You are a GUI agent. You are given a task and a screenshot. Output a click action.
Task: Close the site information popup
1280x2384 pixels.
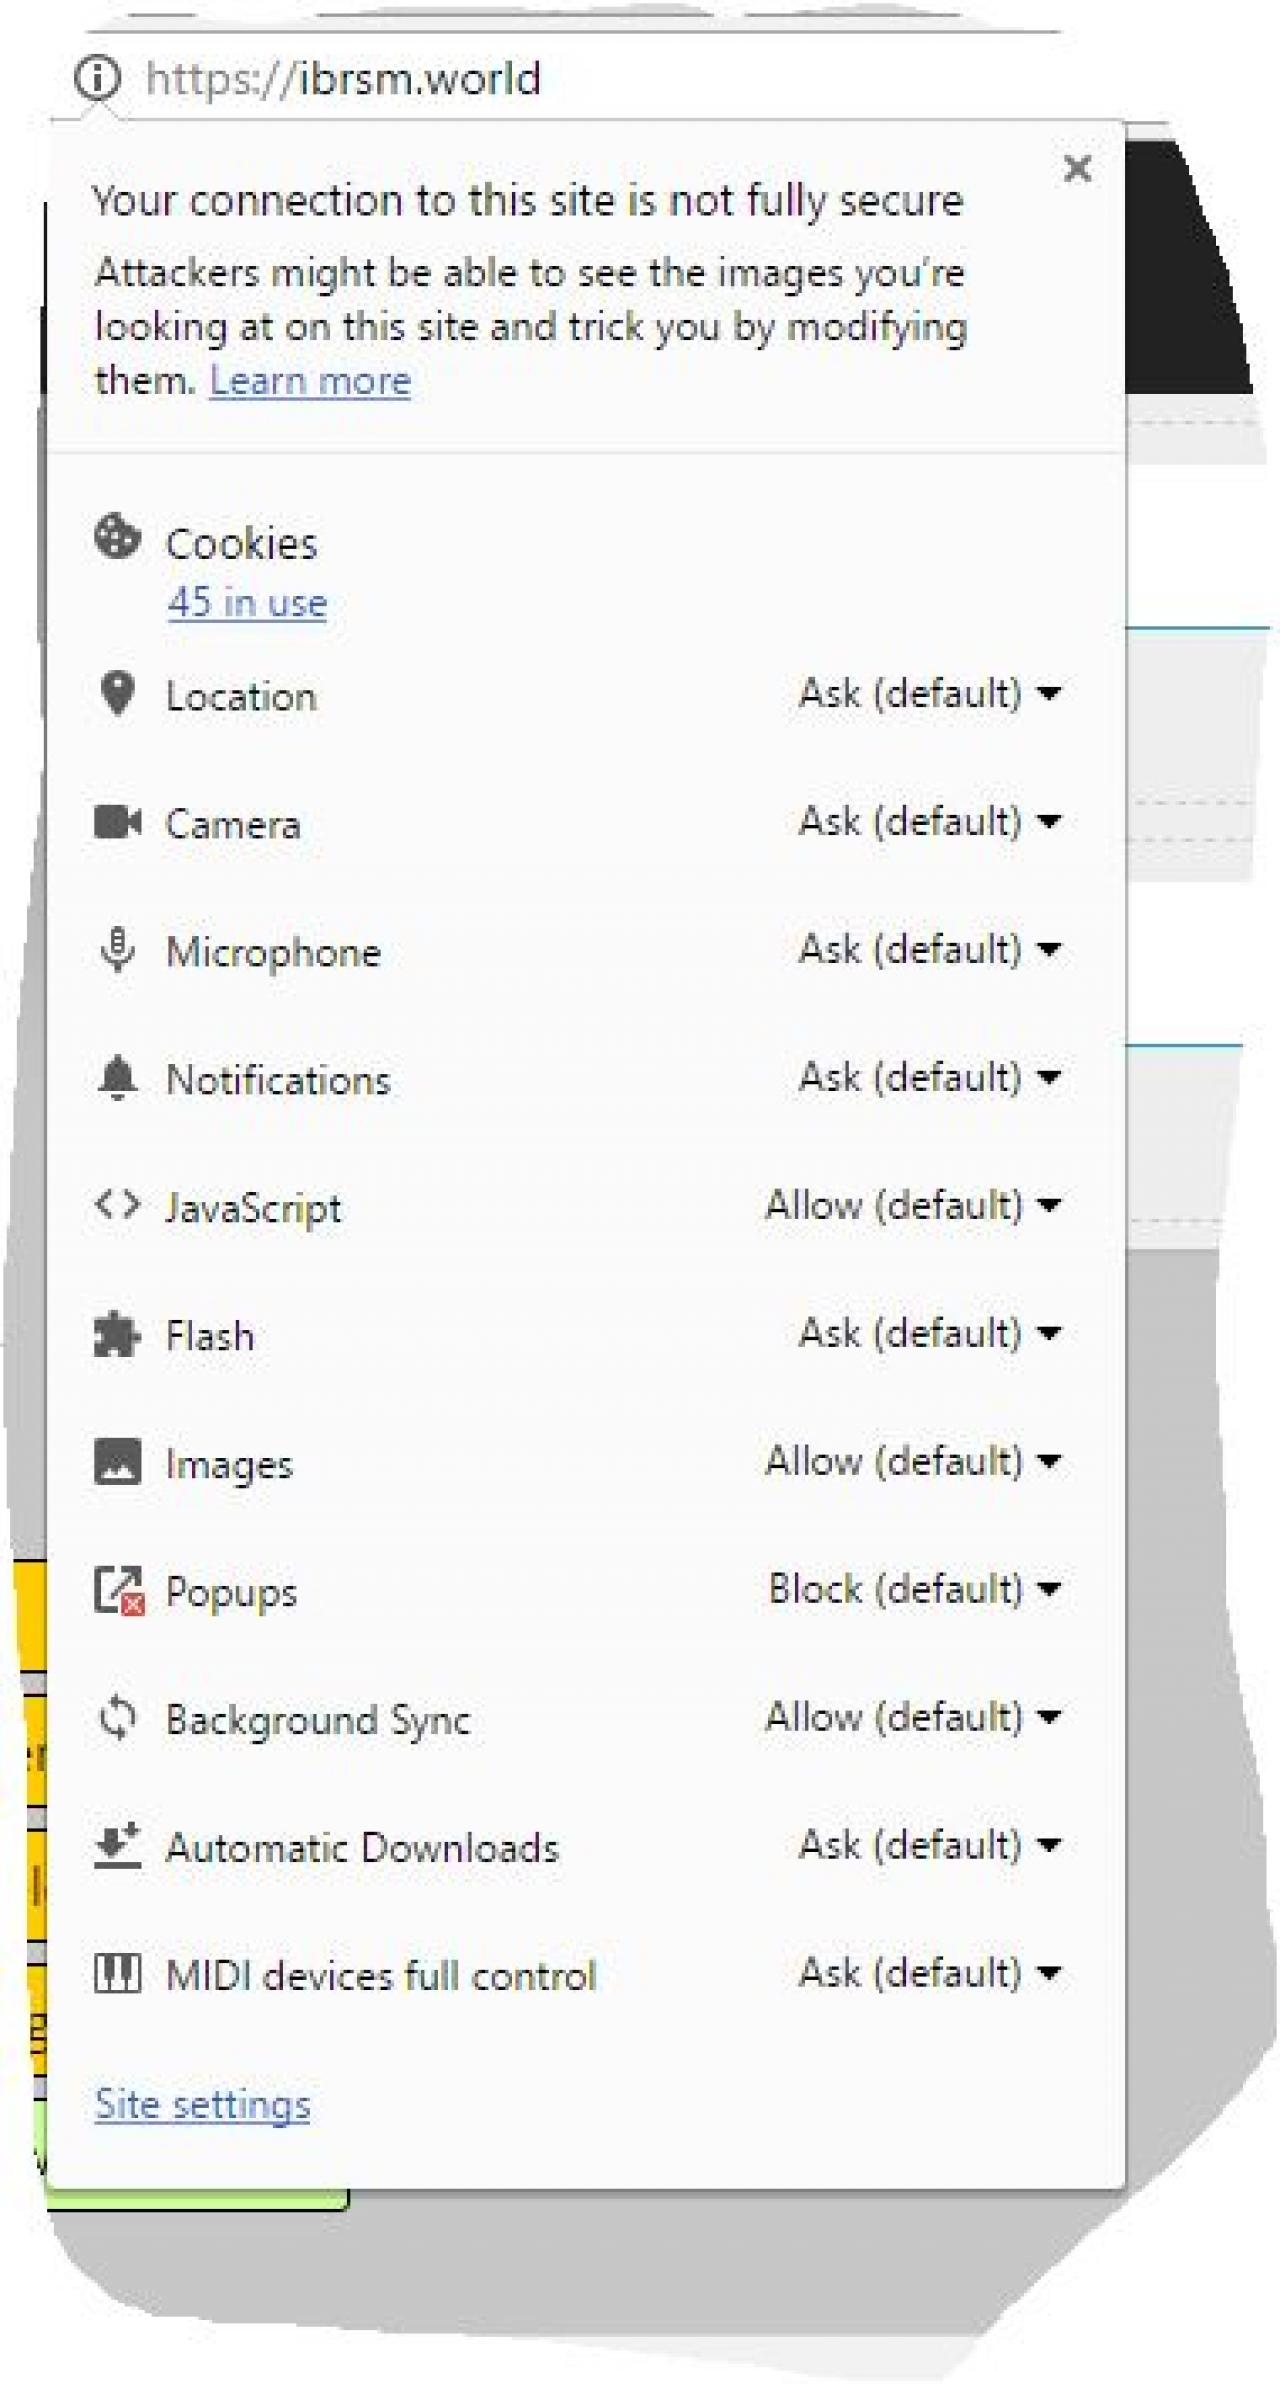1077,168
